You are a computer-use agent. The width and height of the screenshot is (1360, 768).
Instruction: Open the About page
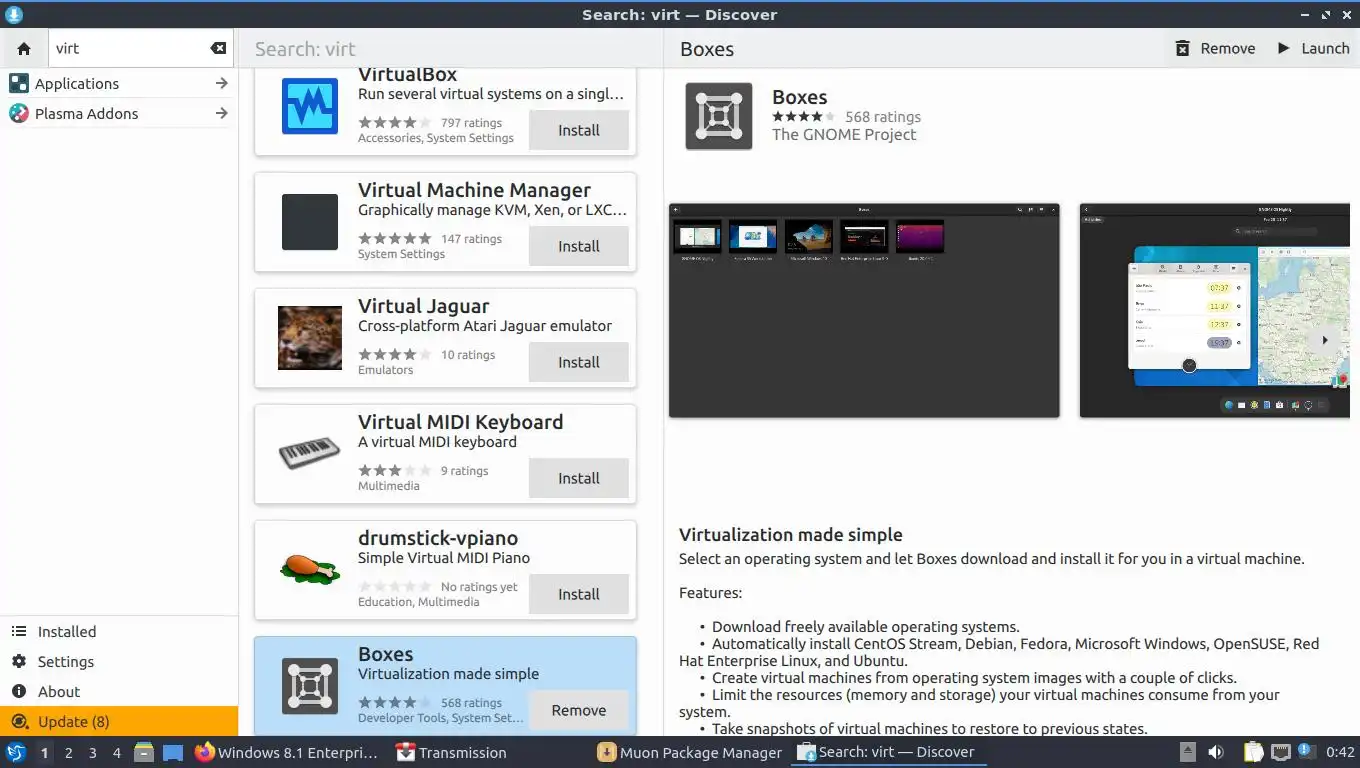[119, 691]
